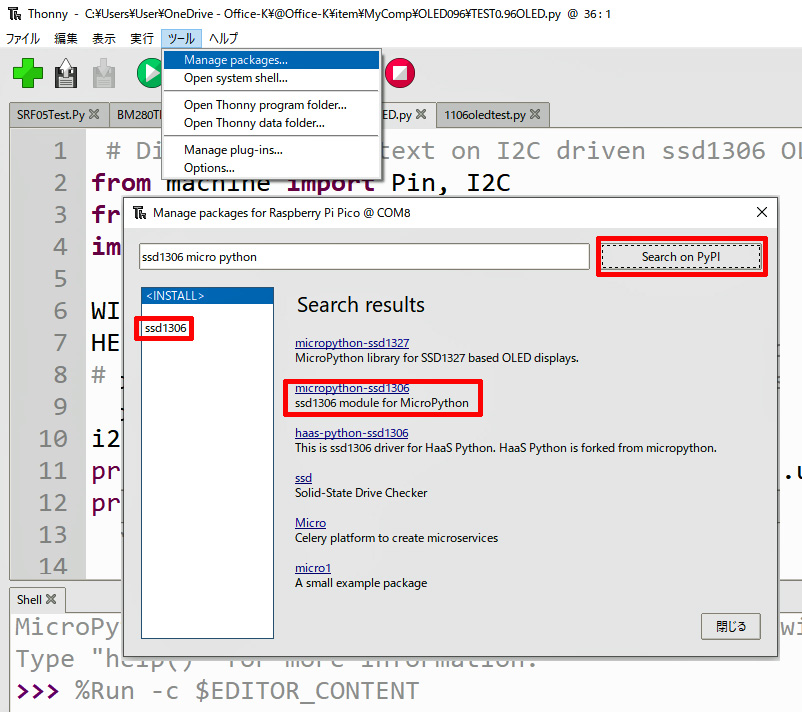Click the package search input field

coord(364,257)
